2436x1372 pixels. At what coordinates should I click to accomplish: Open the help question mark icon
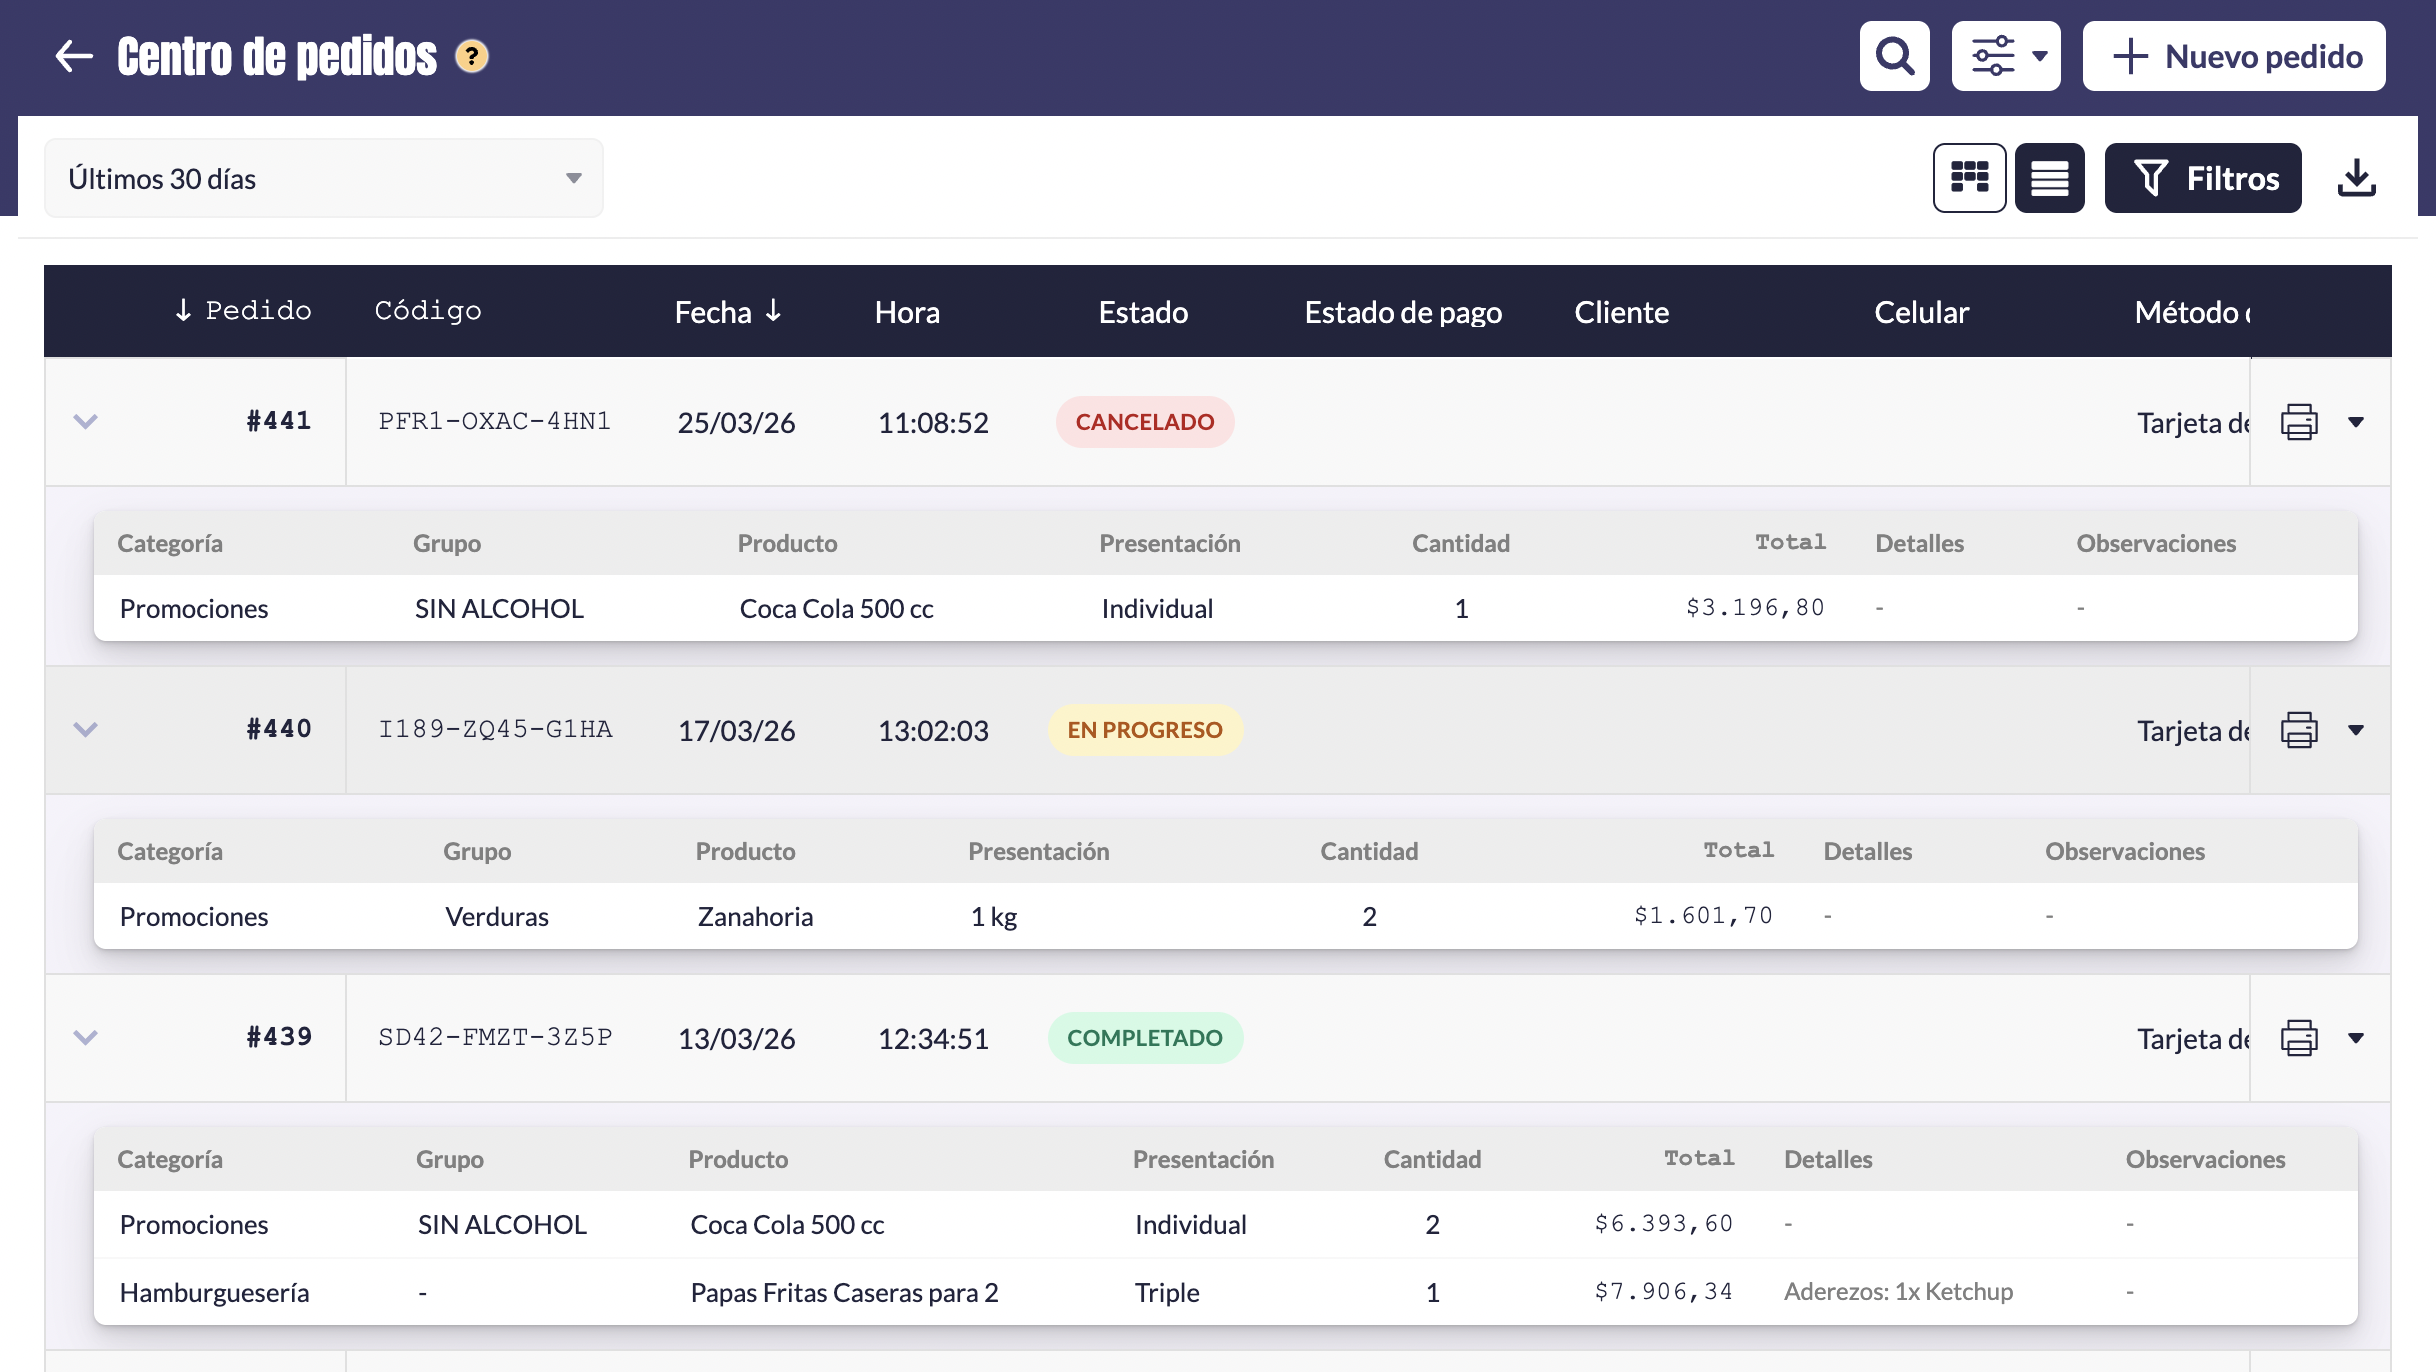[x=472, y=56]
